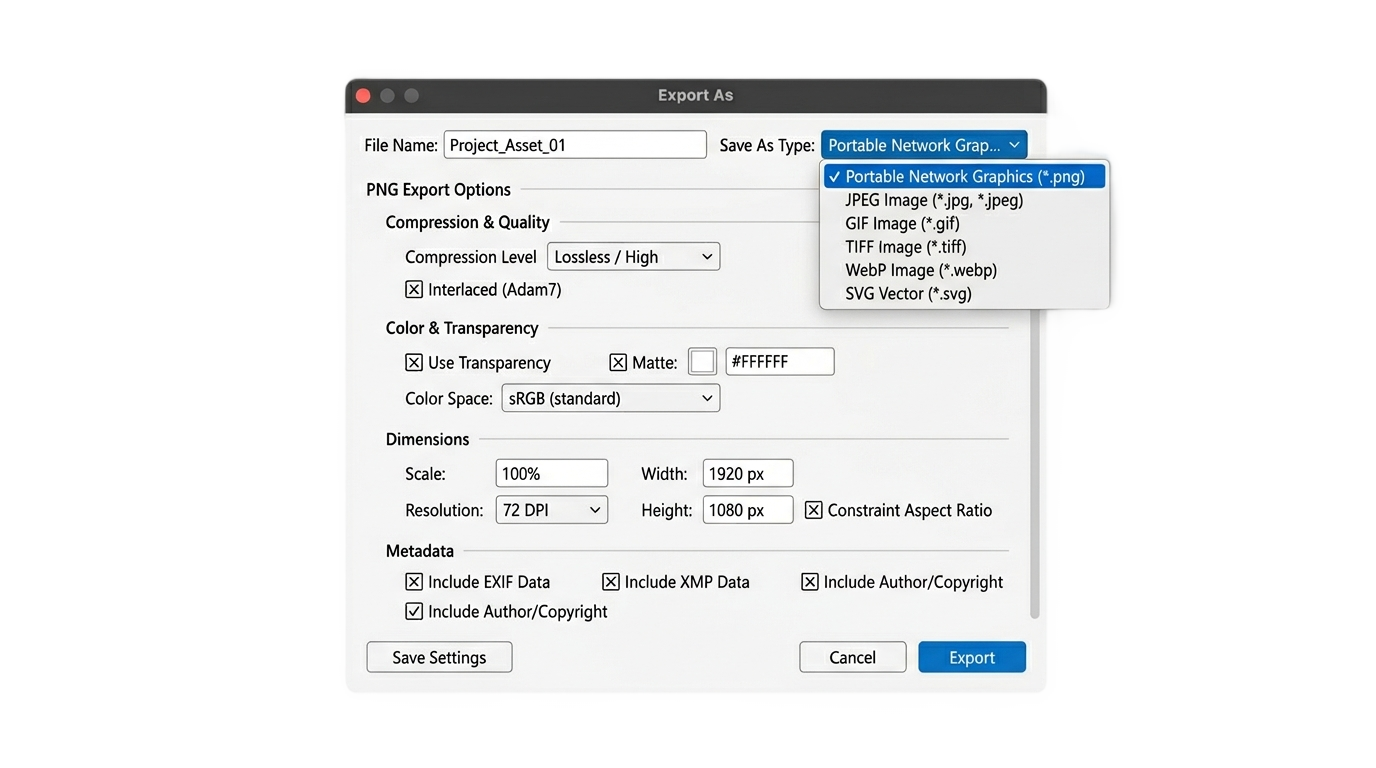Click the Cancel button
1376x768 pixels.
pyautogui.click(x=853, y=657)
